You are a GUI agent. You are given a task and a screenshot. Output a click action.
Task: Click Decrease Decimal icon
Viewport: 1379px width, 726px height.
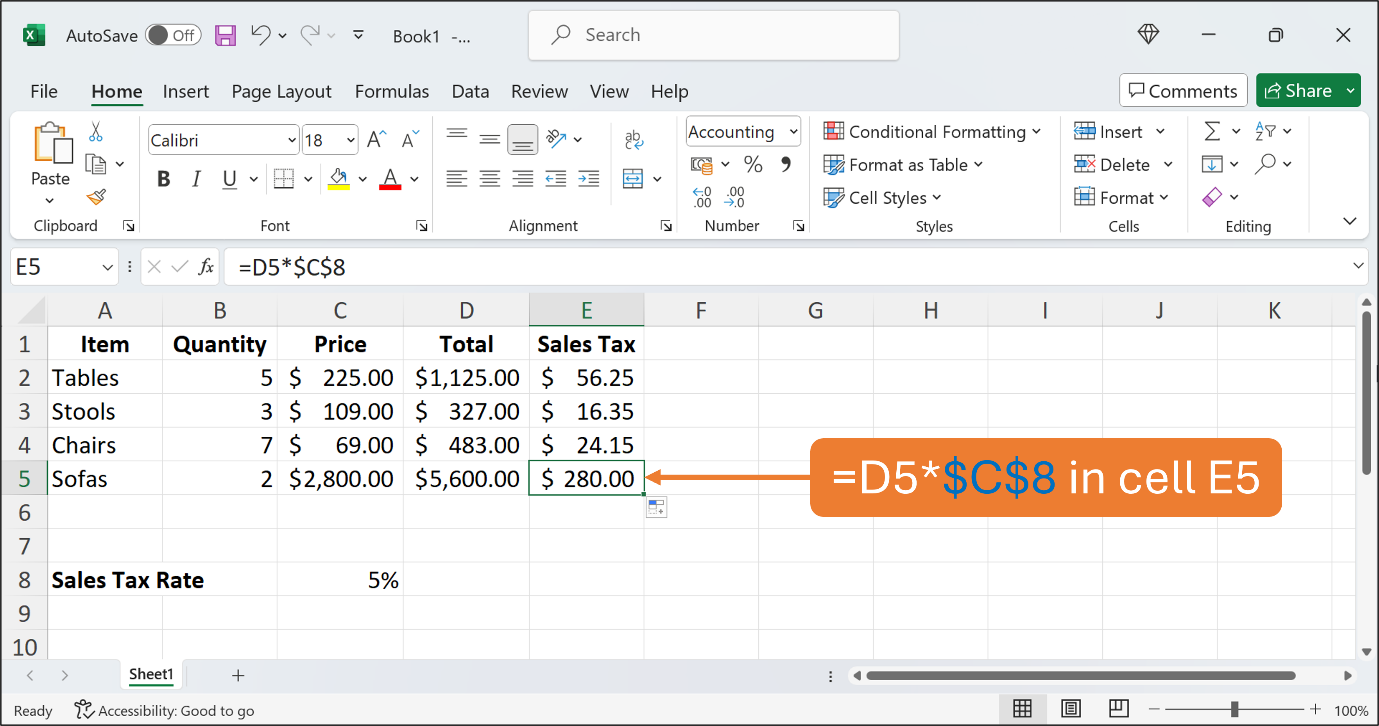pos(736,197)
